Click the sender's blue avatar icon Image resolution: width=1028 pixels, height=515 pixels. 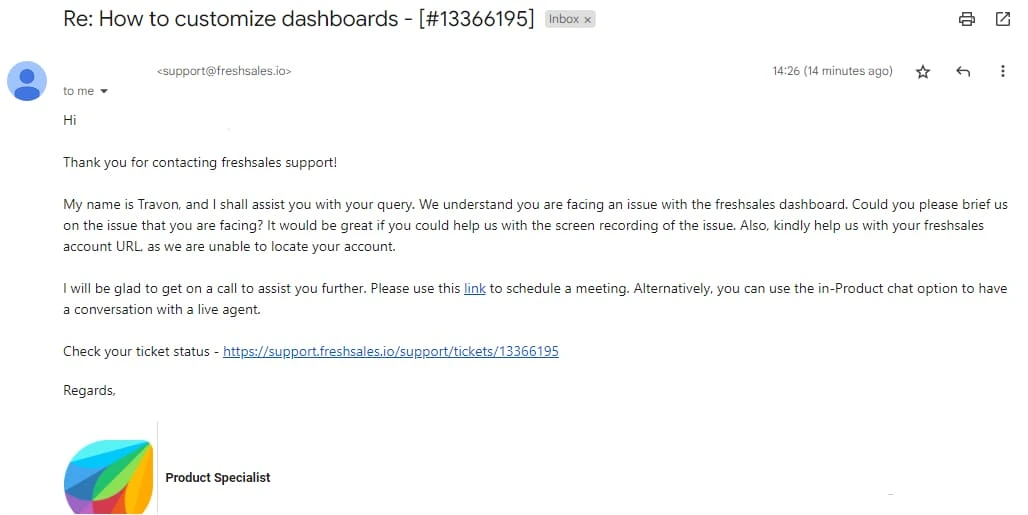coord(27,81)
